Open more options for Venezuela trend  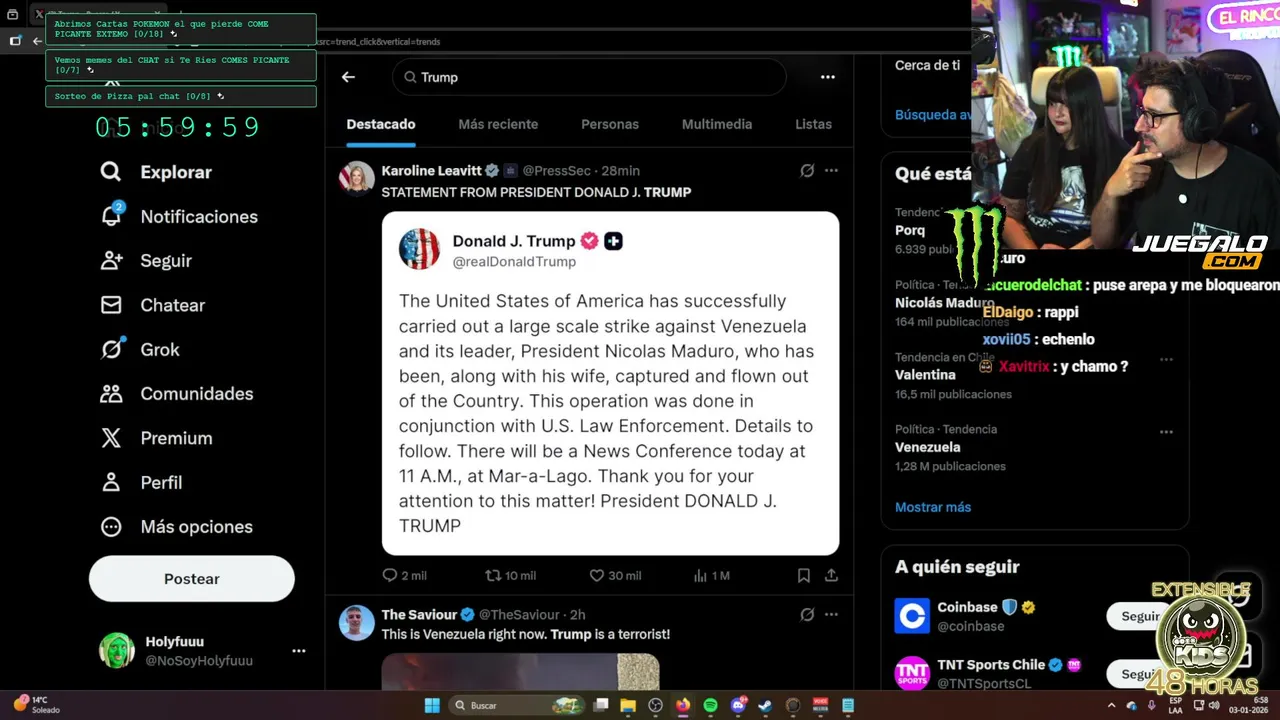pos(1166,432)
